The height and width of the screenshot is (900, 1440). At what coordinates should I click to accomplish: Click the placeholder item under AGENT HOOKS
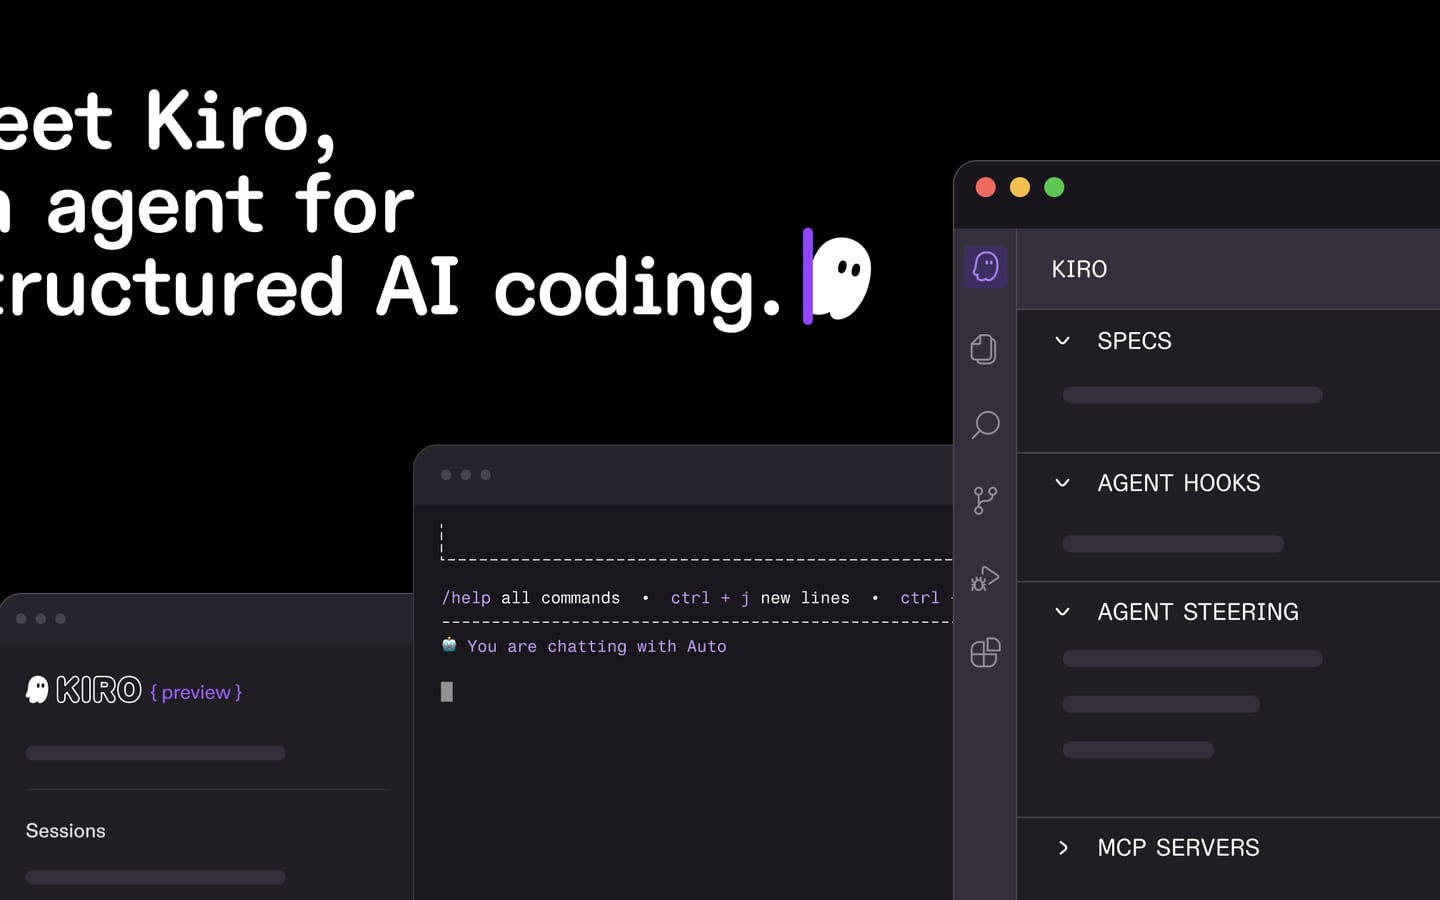1173,544
